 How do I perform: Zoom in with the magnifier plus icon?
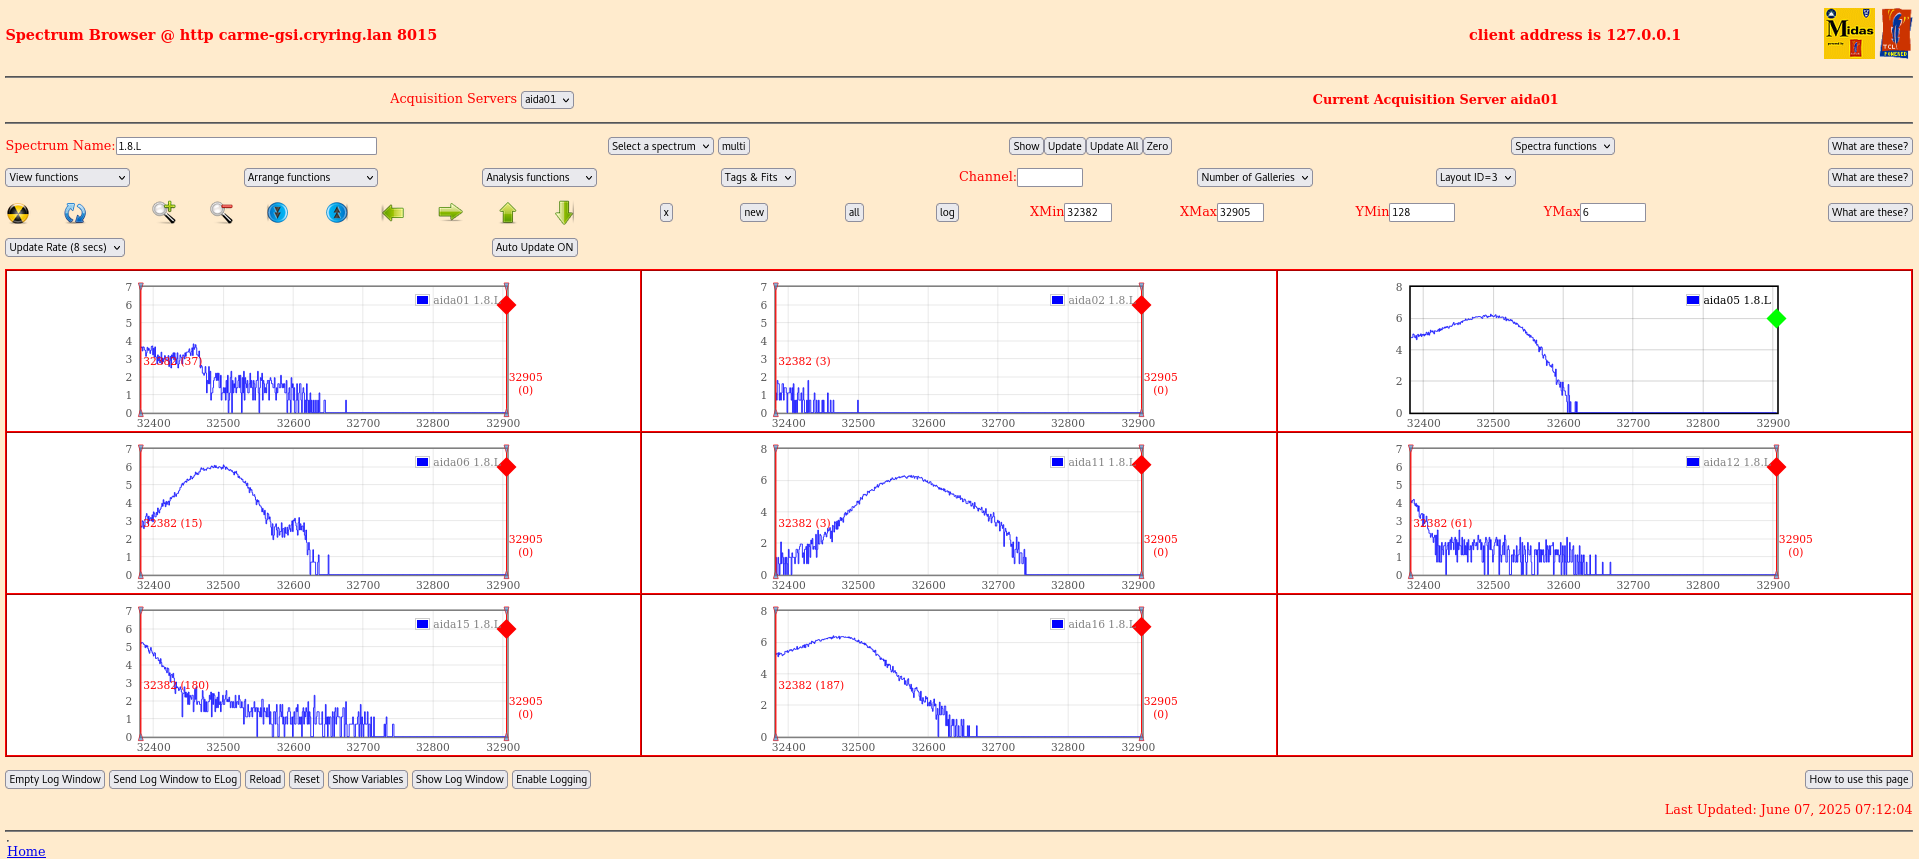tap(164, 212)
